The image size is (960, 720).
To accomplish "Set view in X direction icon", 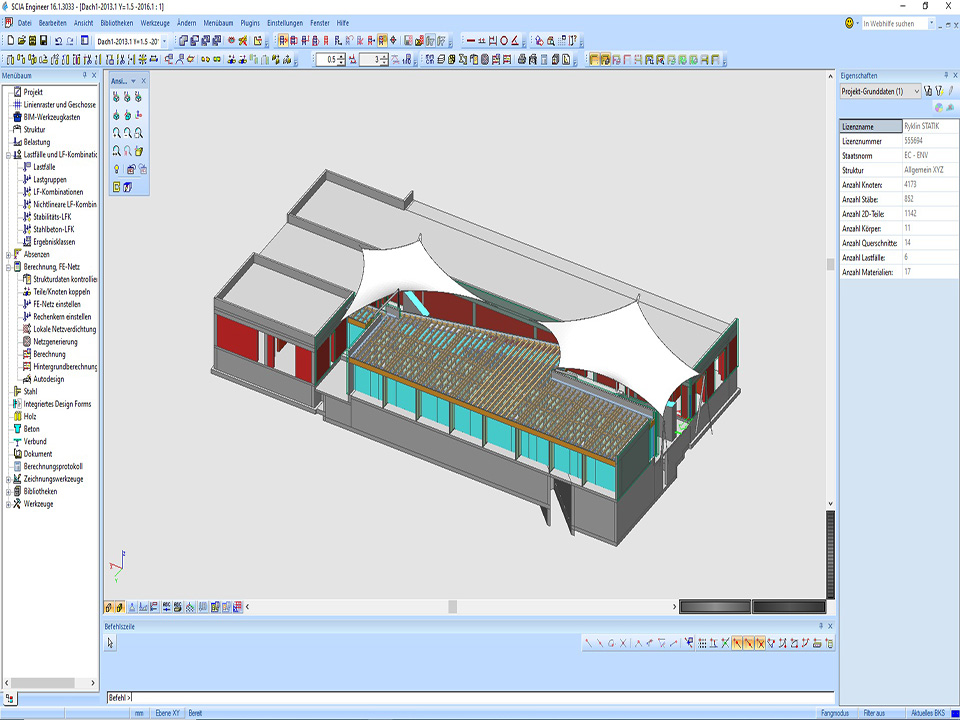I will (117, 98).
